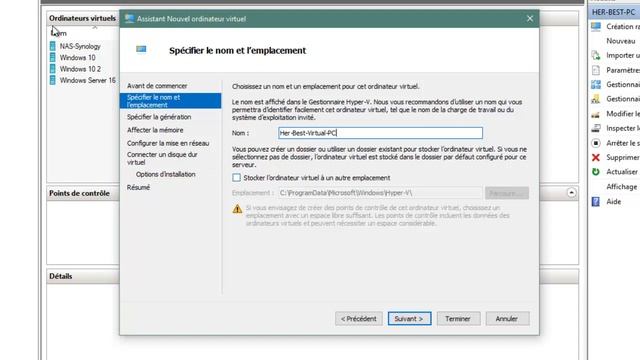Go to Spécifier la génération step
640x360 pixels.
(159, 117)
